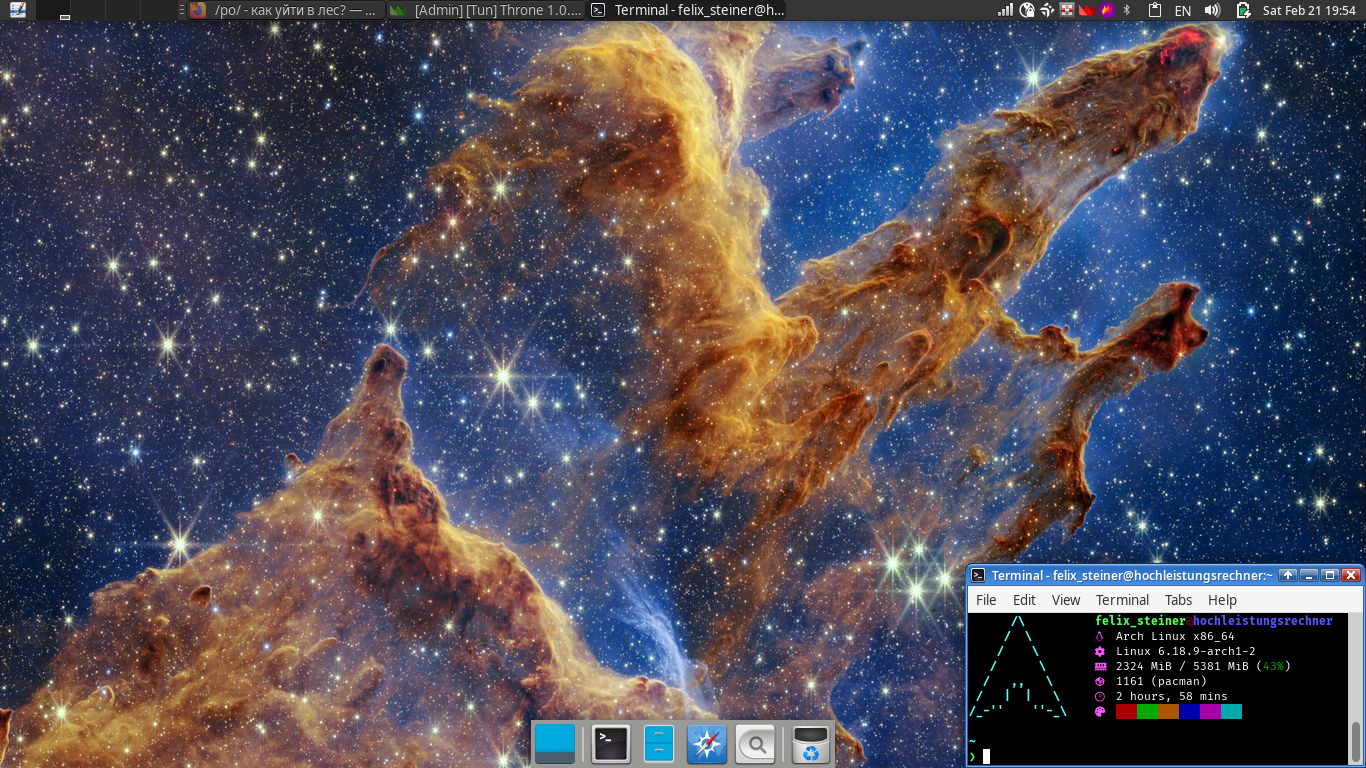Switch to the Firefox /po/ taskbar window
The height and width of the screenshot is (768, 1366).
[x=285, y=10]
